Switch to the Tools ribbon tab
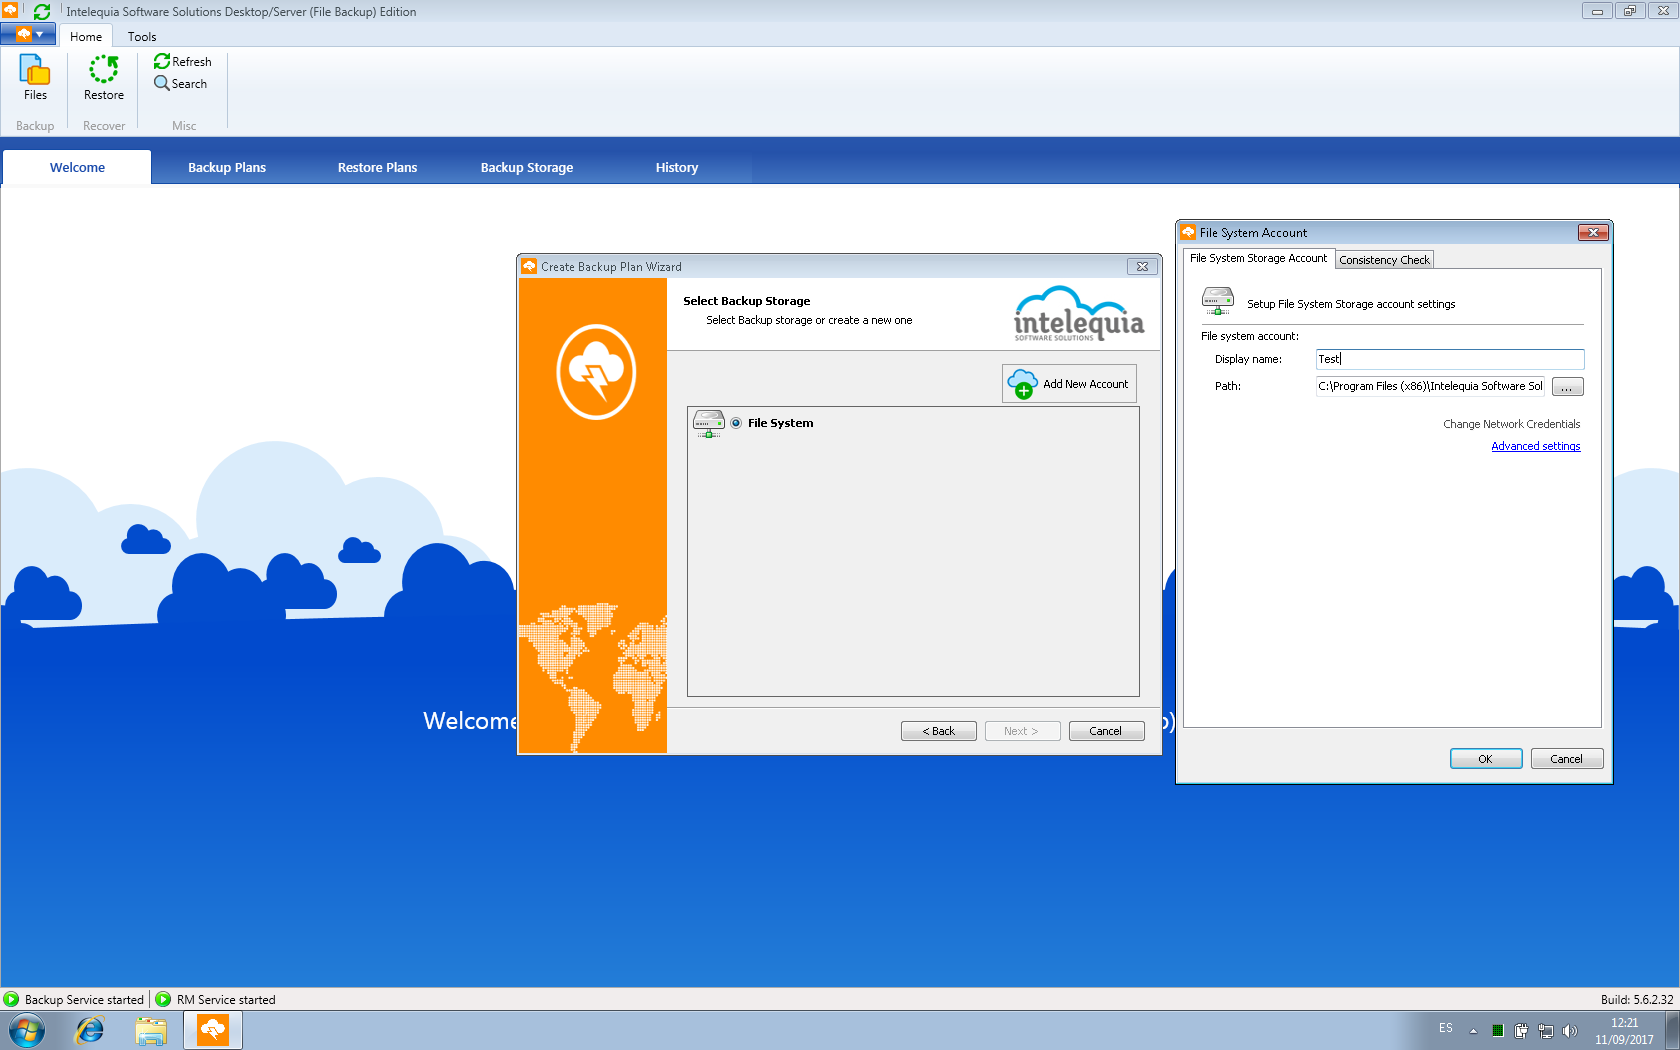Image resolution: width=1680 pixels, height=1050 pixels. [142, 37]
